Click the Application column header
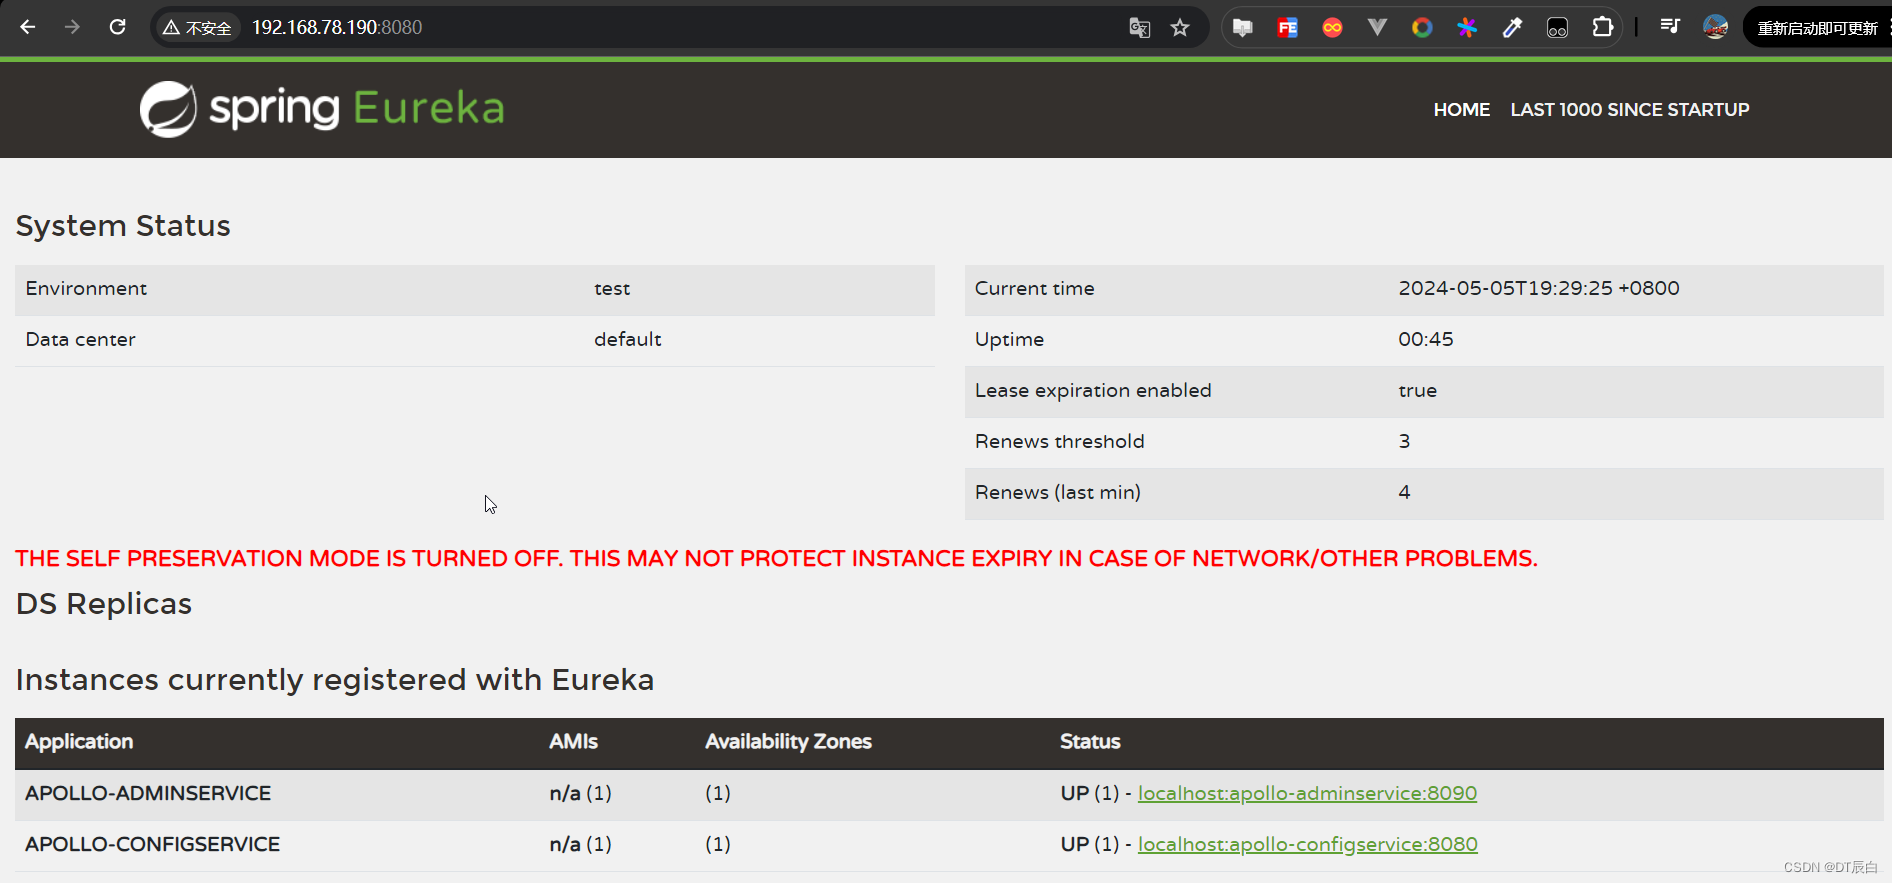 (x=79, y=742)
